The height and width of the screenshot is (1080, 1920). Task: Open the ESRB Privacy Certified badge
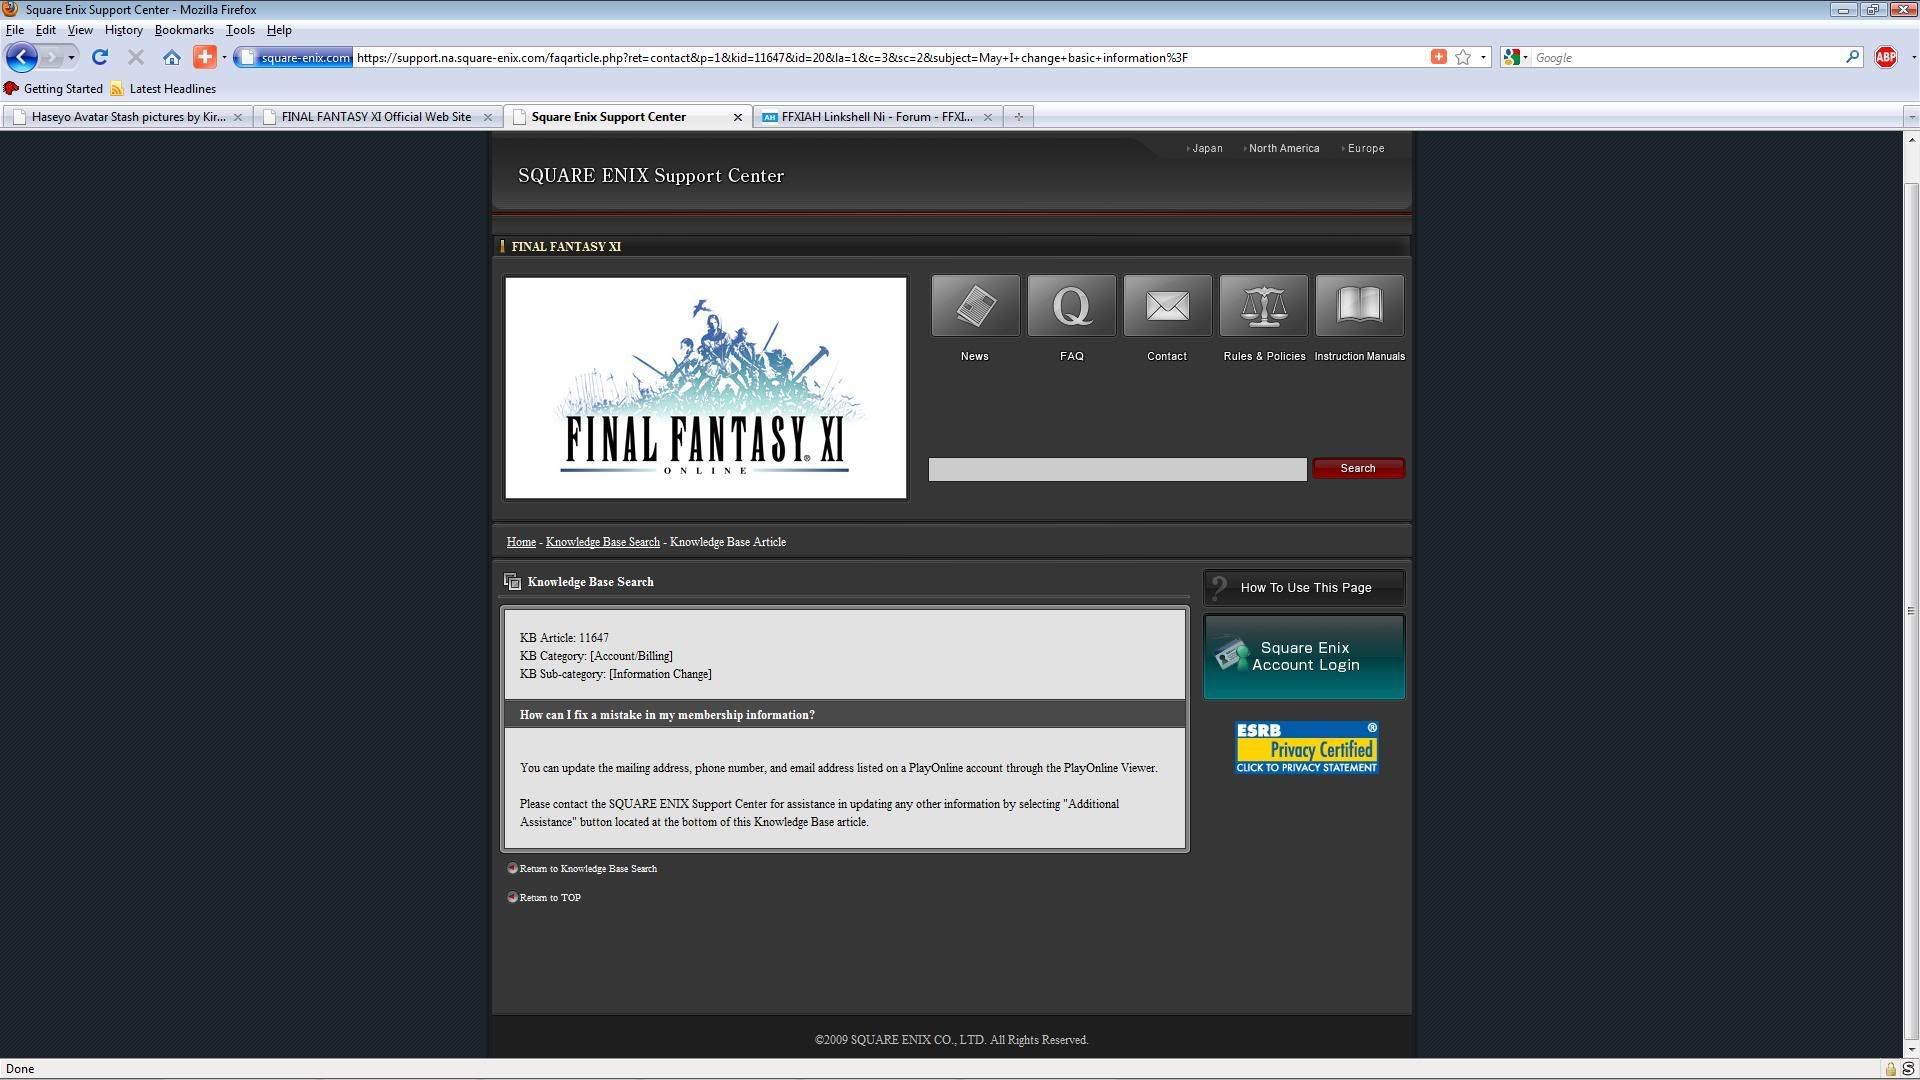pyautogui.click(x=1306, y=748)
